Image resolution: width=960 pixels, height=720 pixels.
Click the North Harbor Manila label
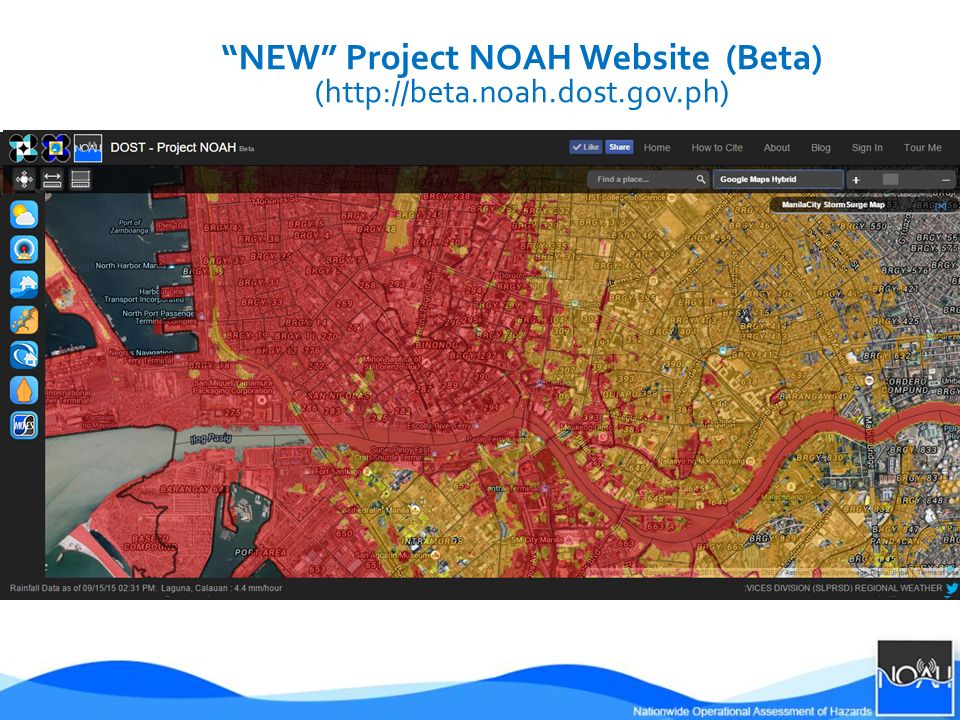[x=130, y=266]
